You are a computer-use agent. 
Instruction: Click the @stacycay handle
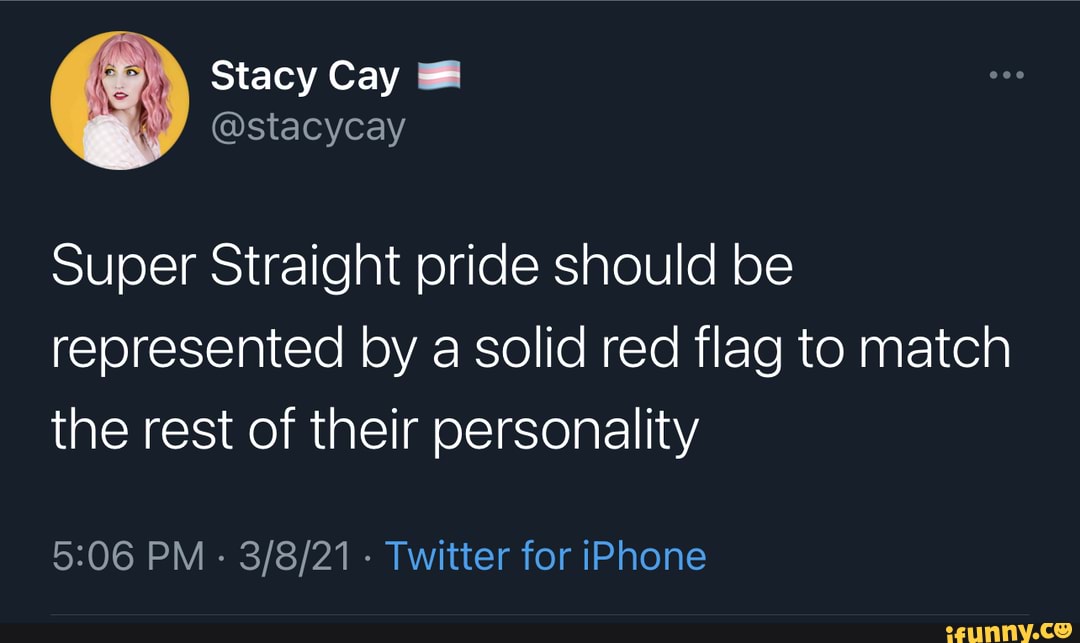point(308,127)
